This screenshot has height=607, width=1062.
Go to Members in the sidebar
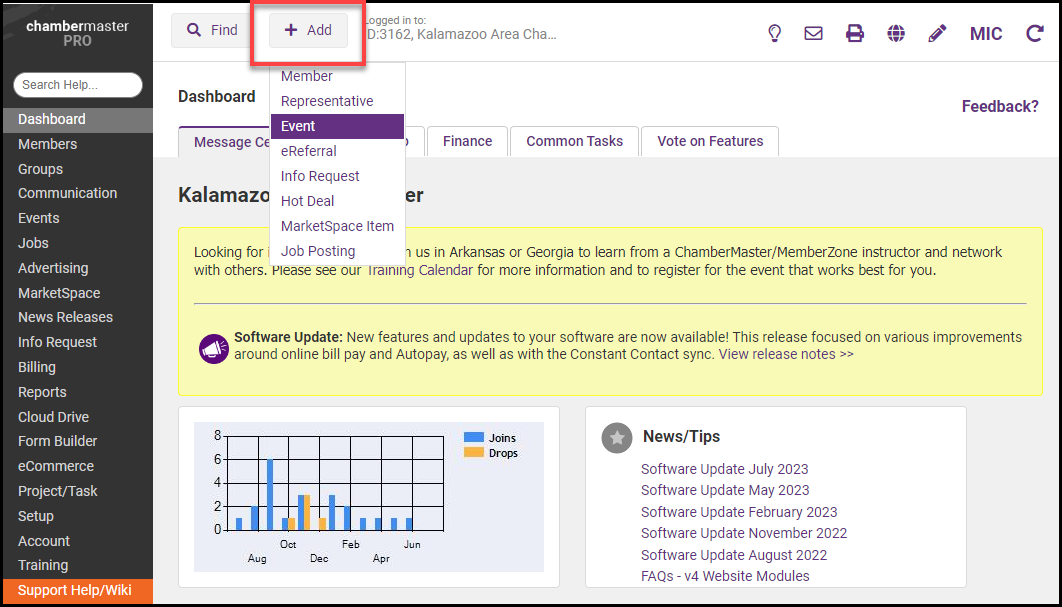coord(47,144)
